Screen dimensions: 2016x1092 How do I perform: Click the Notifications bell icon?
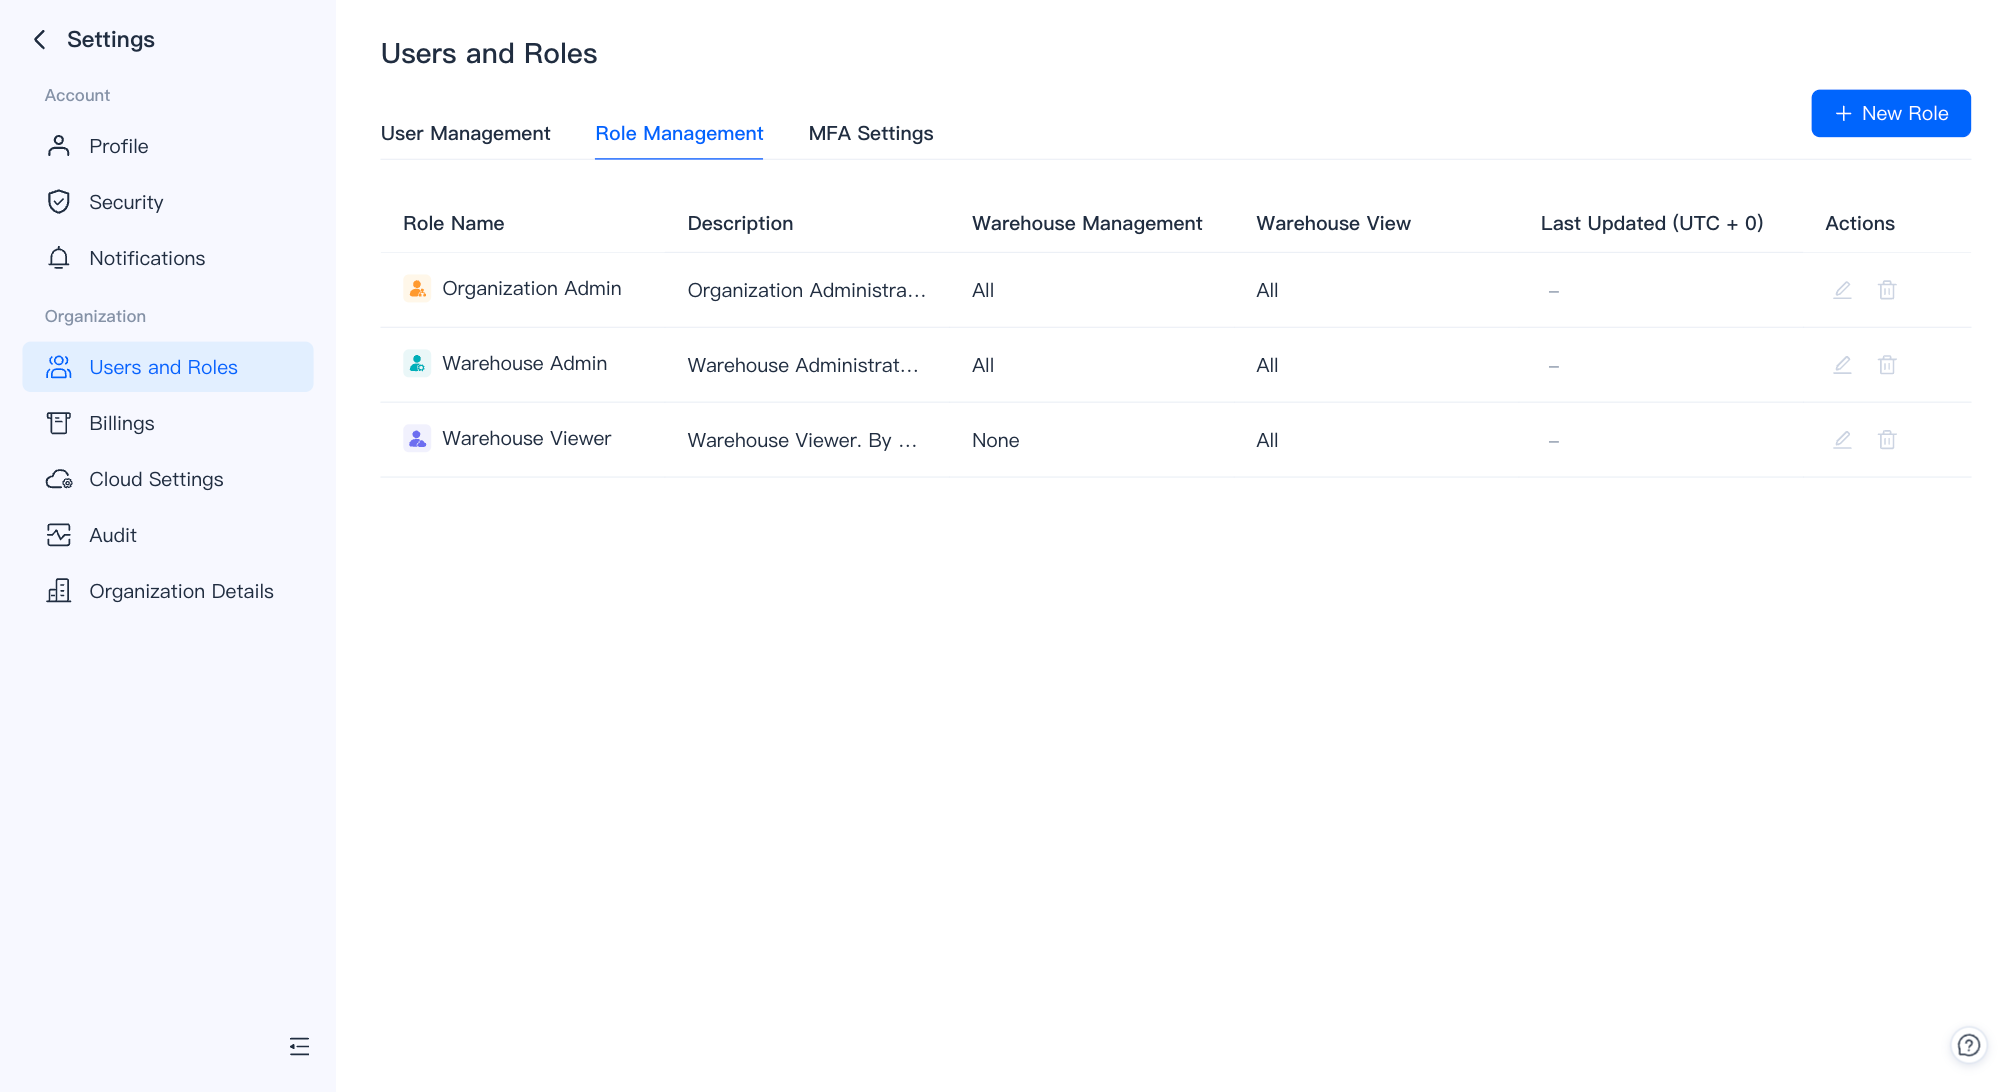58,258
